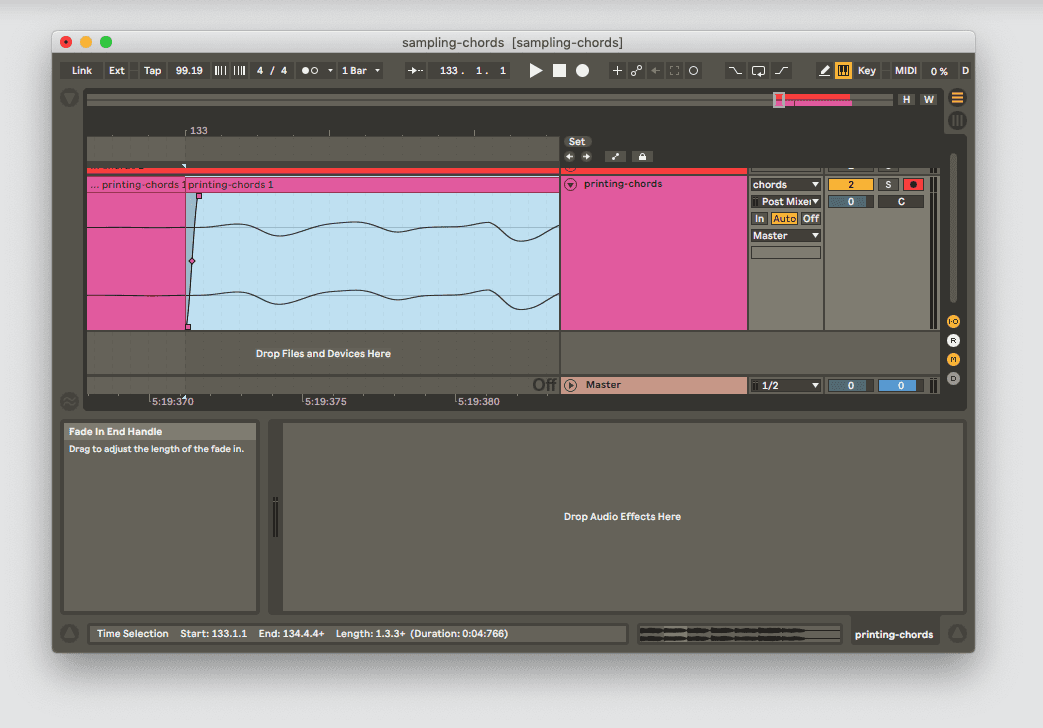Image resolution: width=1043 pixels, height=728 pixels.
Task: Click the I/O mixer section toggle icon
Action: (x=953, y=321)
